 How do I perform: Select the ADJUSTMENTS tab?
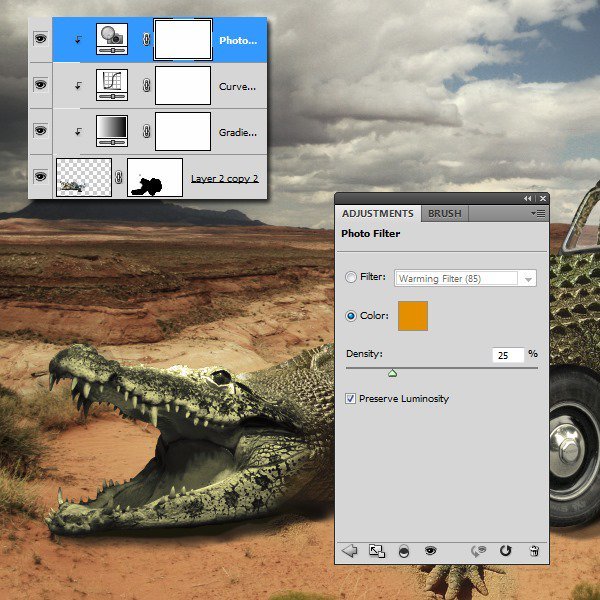[378, 214]
